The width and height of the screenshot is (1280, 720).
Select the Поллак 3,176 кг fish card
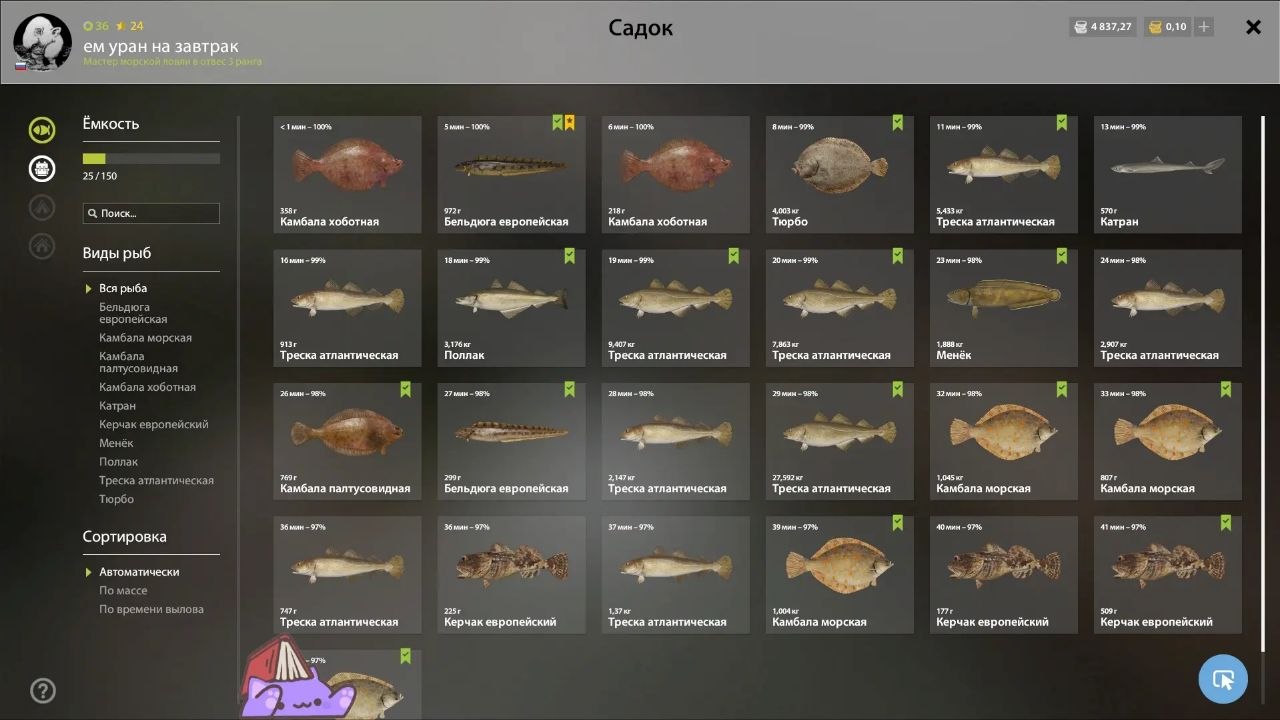click(x=511, y=308)
